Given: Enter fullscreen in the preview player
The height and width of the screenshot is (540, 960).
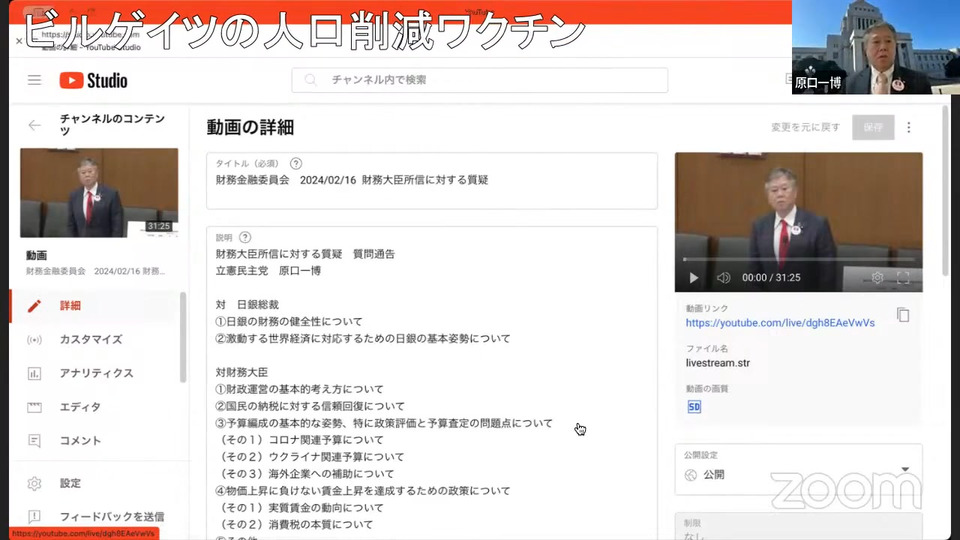Looking at the screenshot, I should pos(903,278).
